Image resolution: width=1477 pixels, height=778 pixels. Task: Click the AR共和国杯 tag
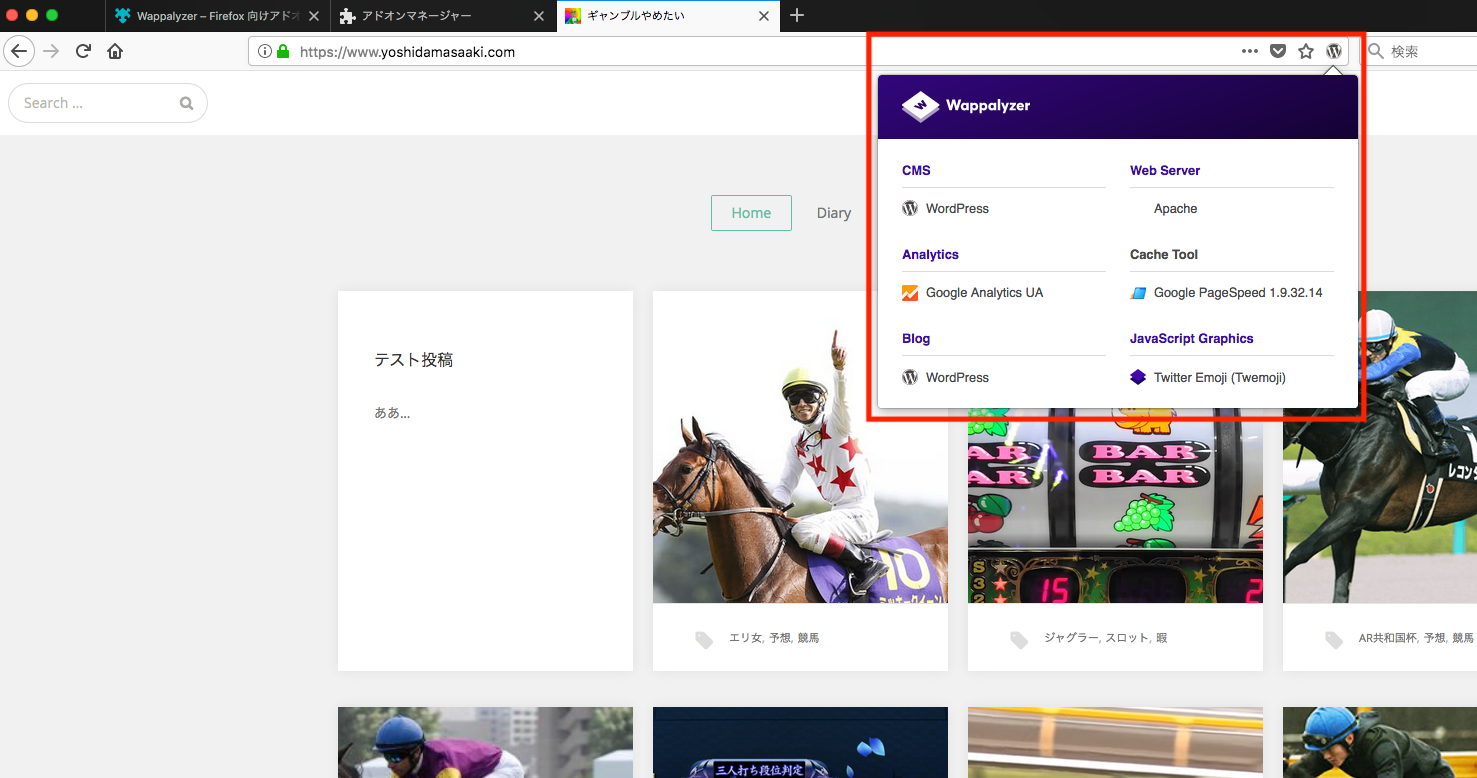coord(1387,638)
